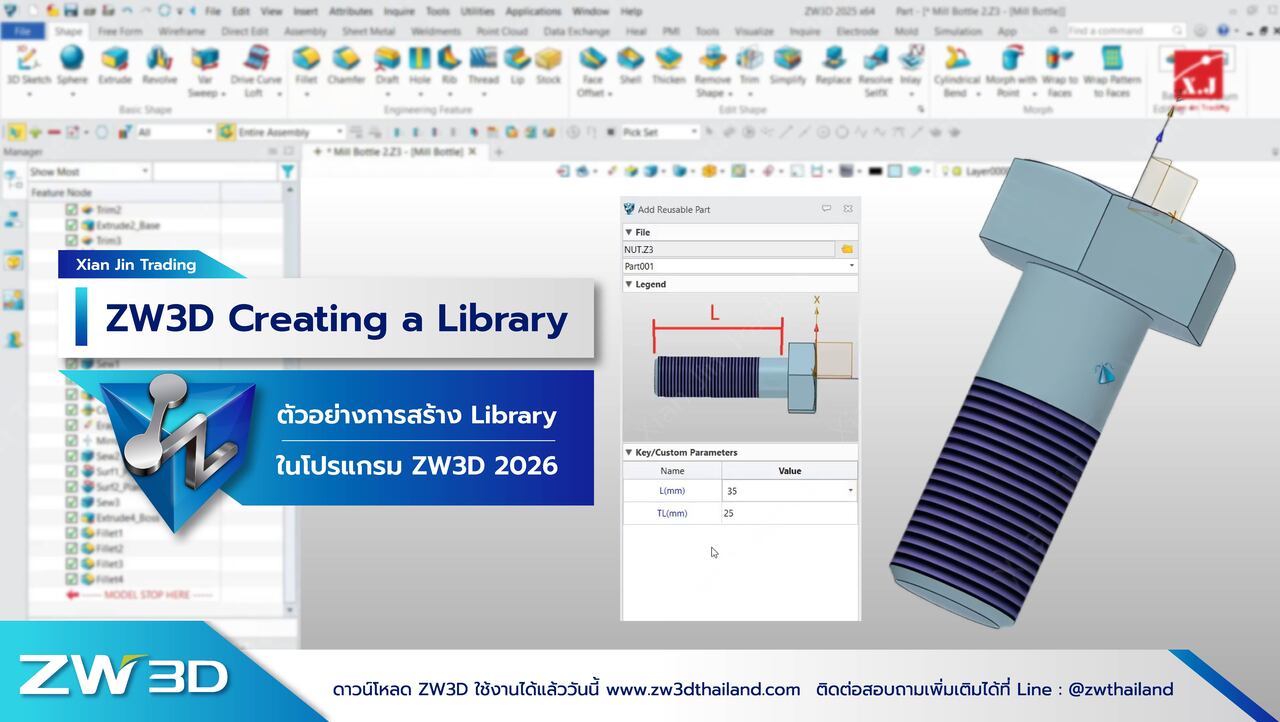Browse for file with folder icon

click(846, 249)
